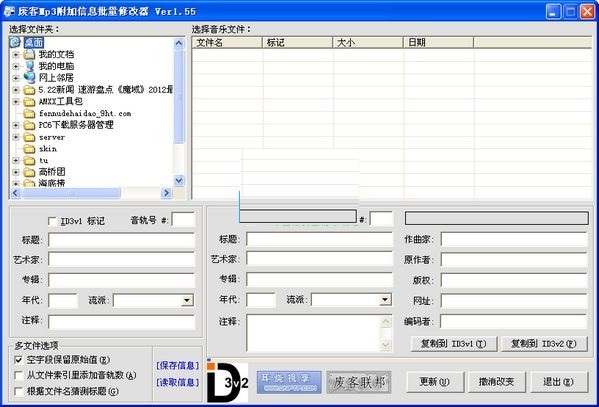Click the server folder icon
Viewport: 599px width, 407px height.
(x=29, y=137)
